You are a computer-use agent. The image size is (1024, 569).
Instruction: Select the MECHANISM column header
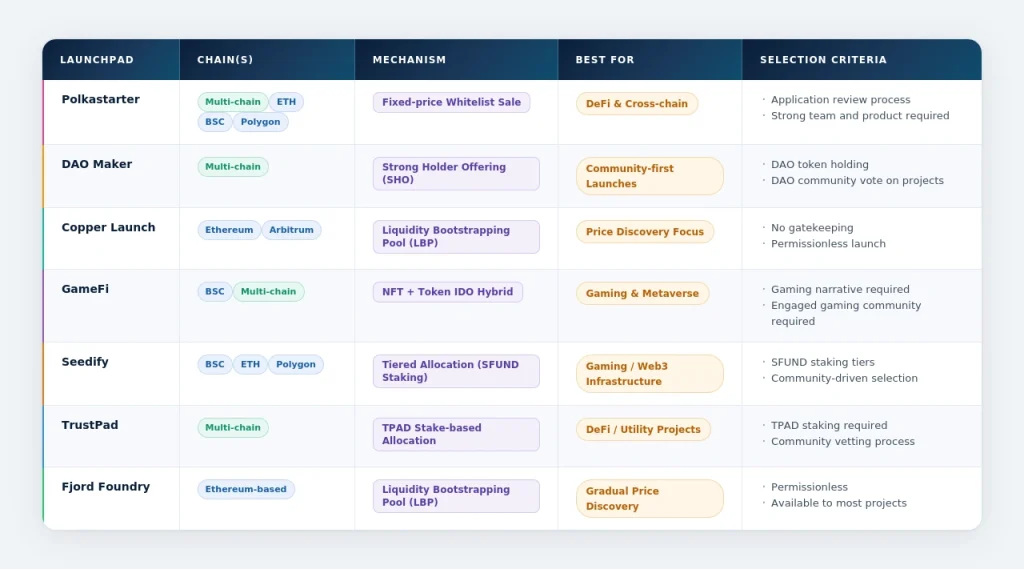coord(409,60)
